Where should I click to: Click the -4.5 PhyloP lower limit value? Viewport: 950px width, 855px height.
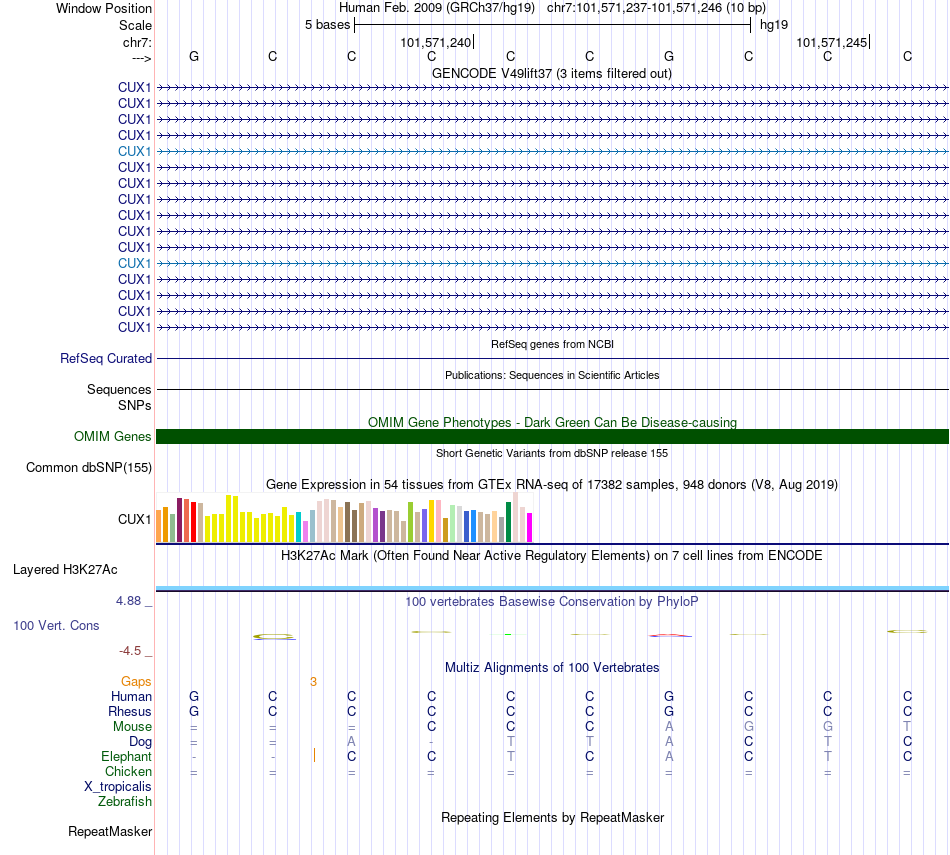tap(130, 651)
